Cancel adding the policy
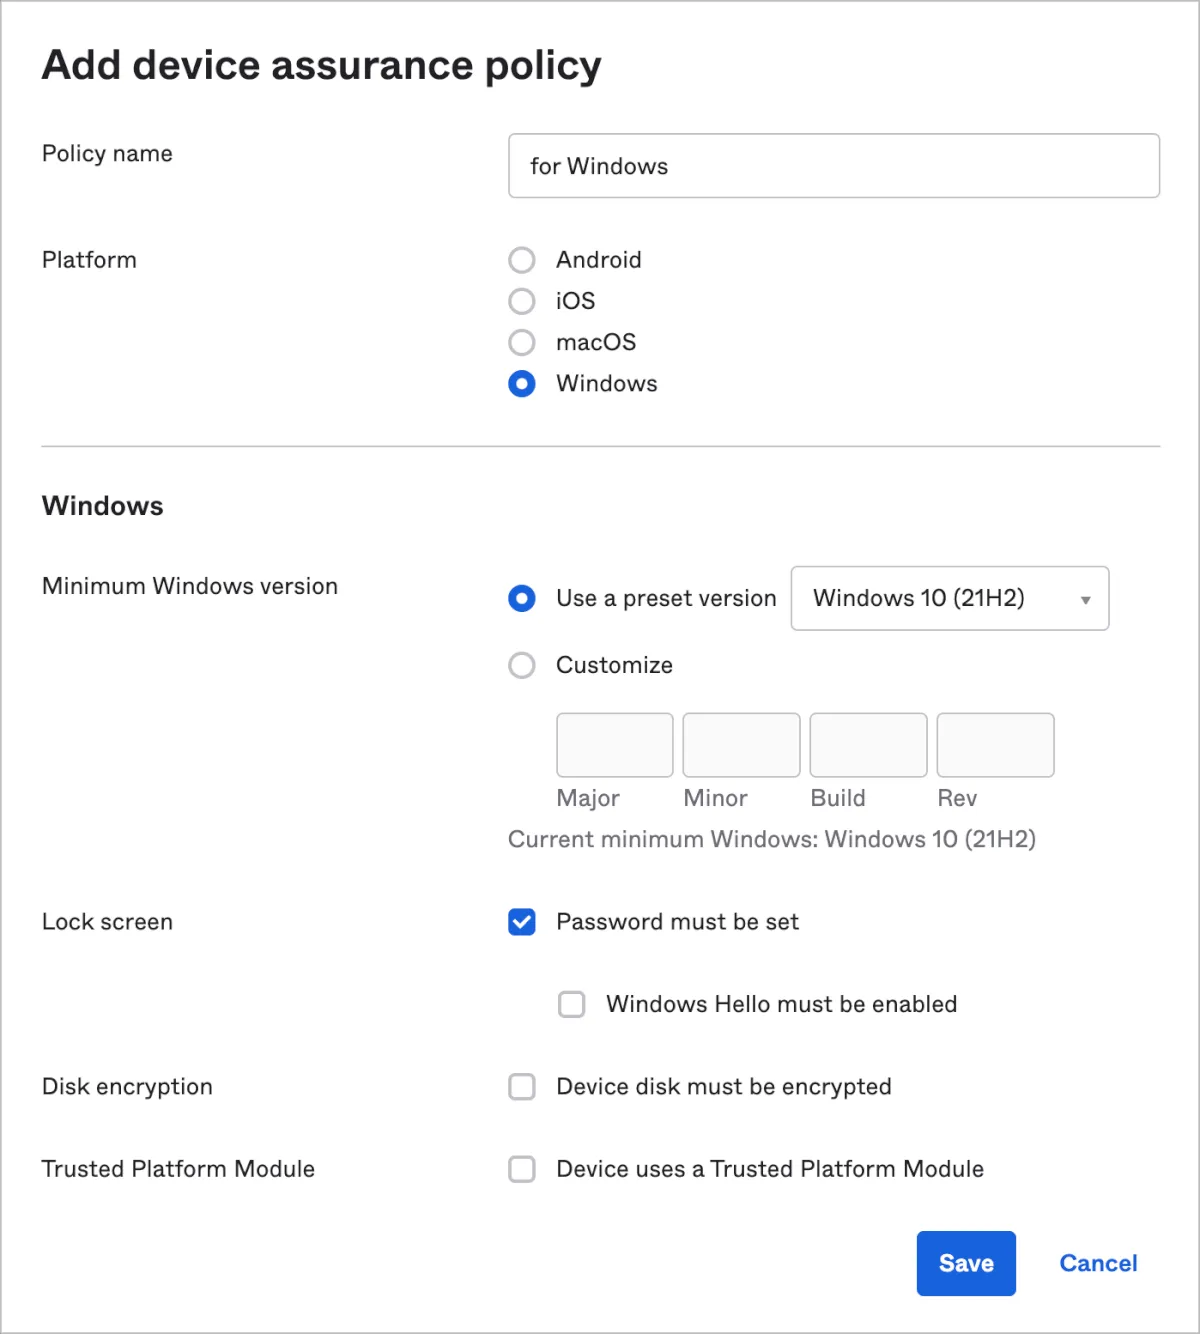The height and width of the screenshot is (1334, 1200). tap(1098, 1263)
